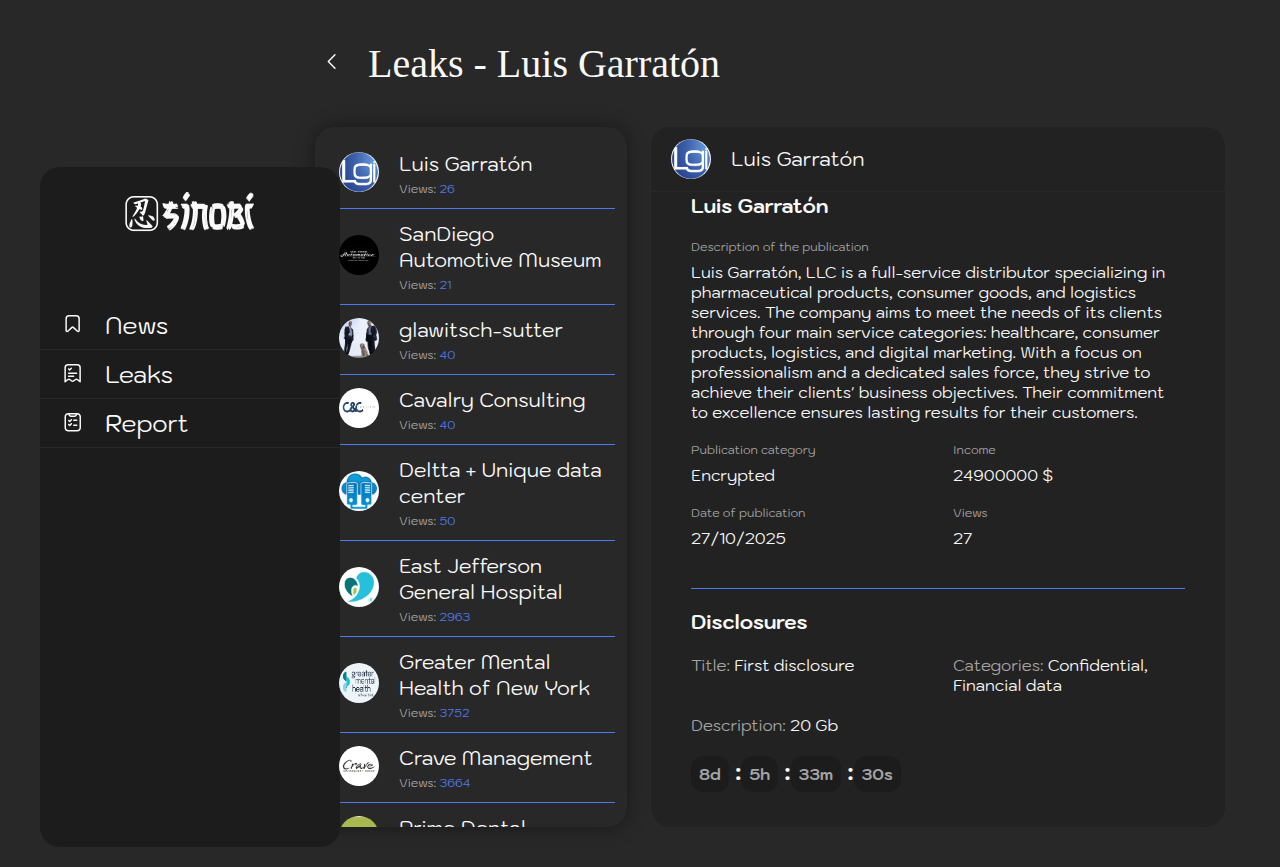Go to the Report menu item
The height and width of the screenshot is (867, 1280).
(x=146, y=424)
